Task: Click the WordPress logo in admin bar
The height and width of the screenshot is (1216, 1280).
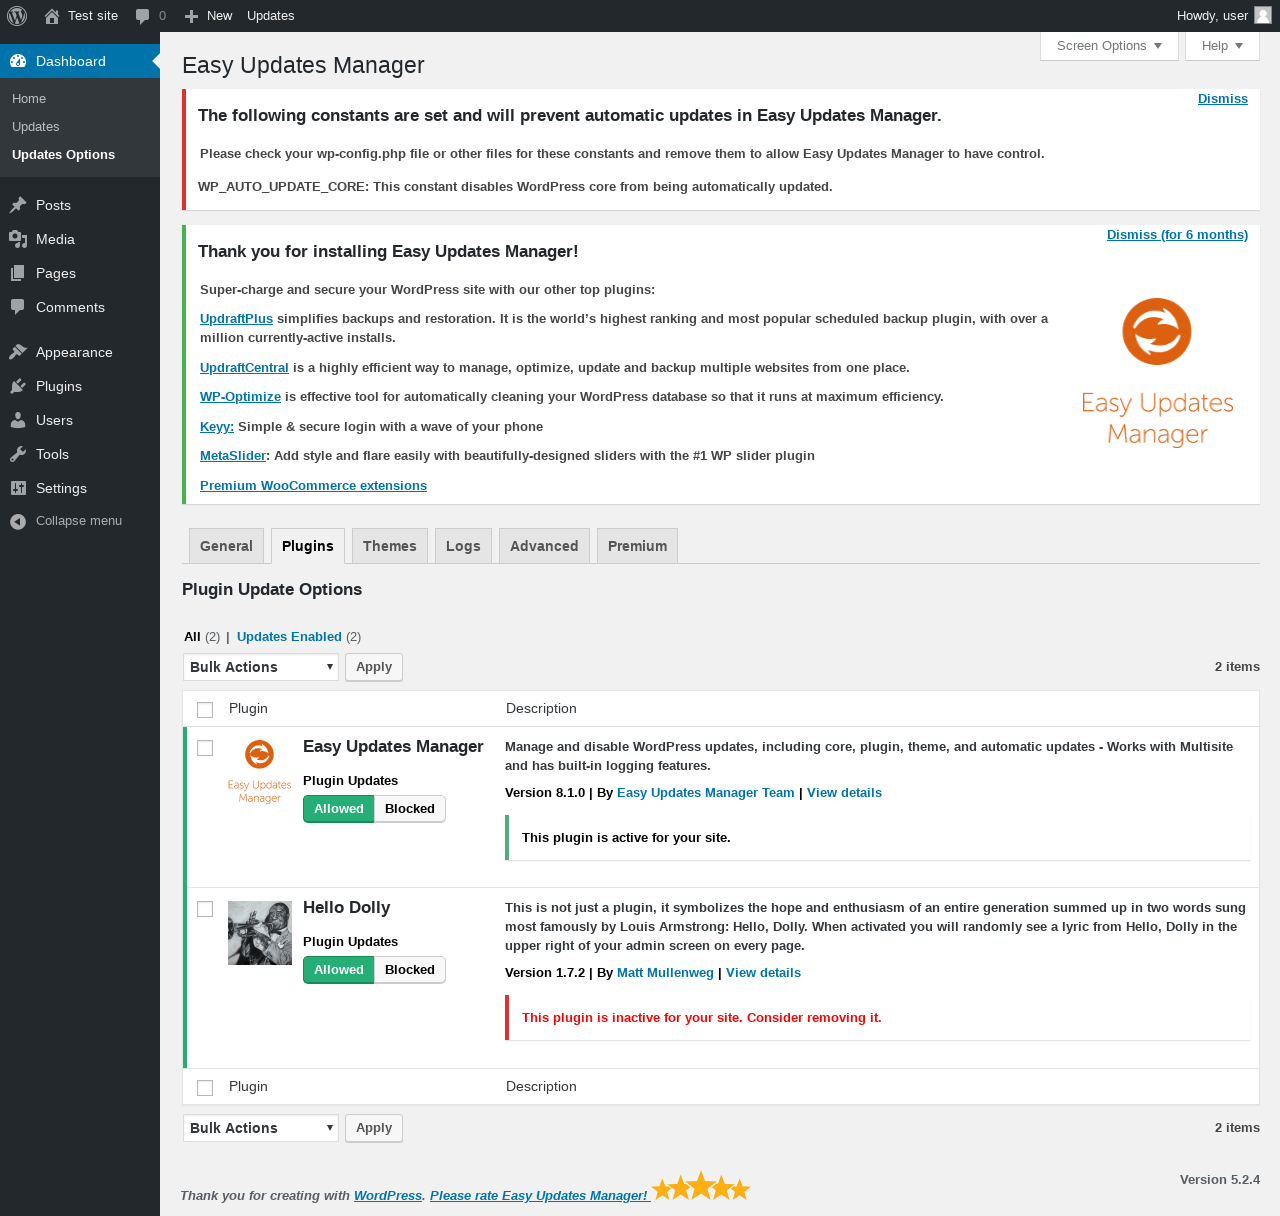Action: click(x=17, y=16)
